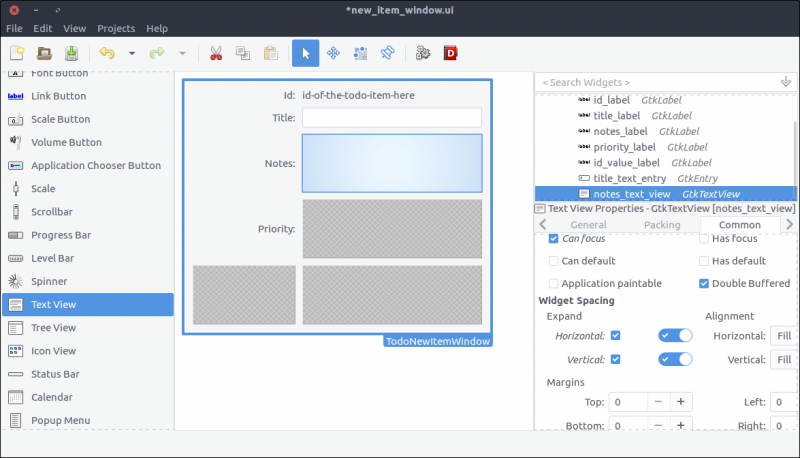Open the undo history dropdown arrow

click(131, 53)
